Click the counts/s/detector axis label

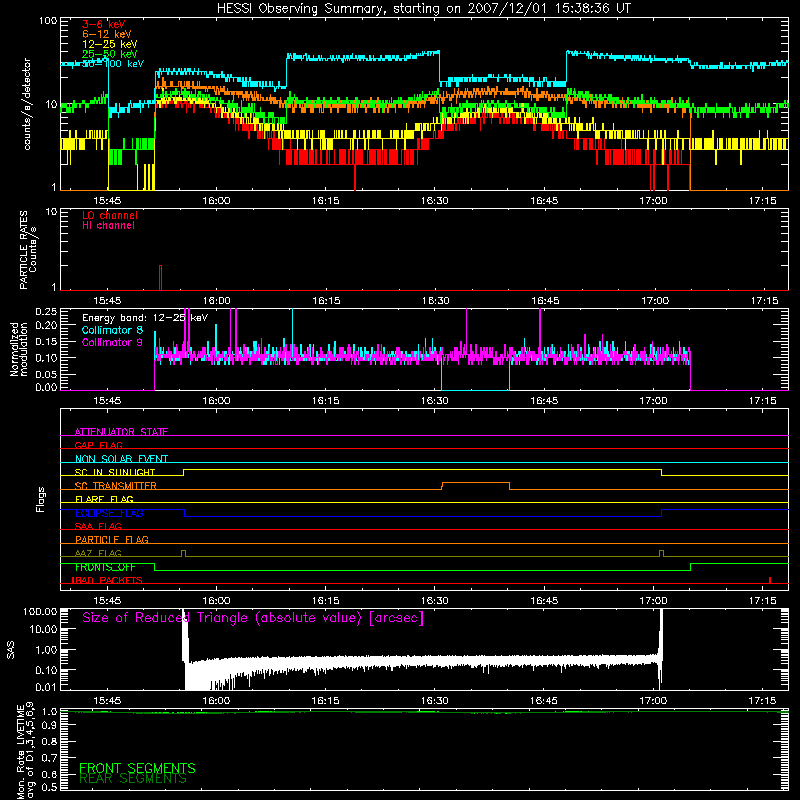[x=27, y=104]
